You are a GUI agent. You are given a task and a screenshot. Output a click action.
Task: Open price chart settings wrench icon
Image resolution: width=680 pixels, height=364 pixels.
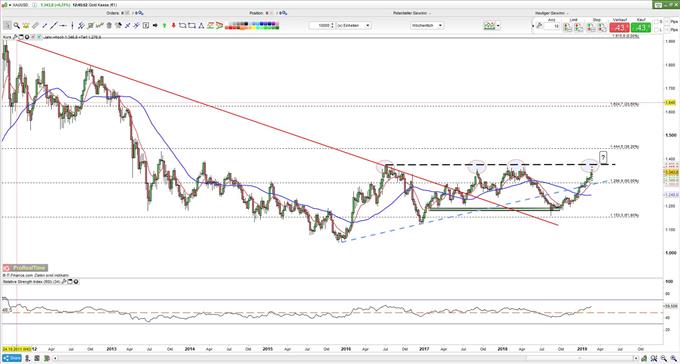(15, 37)
